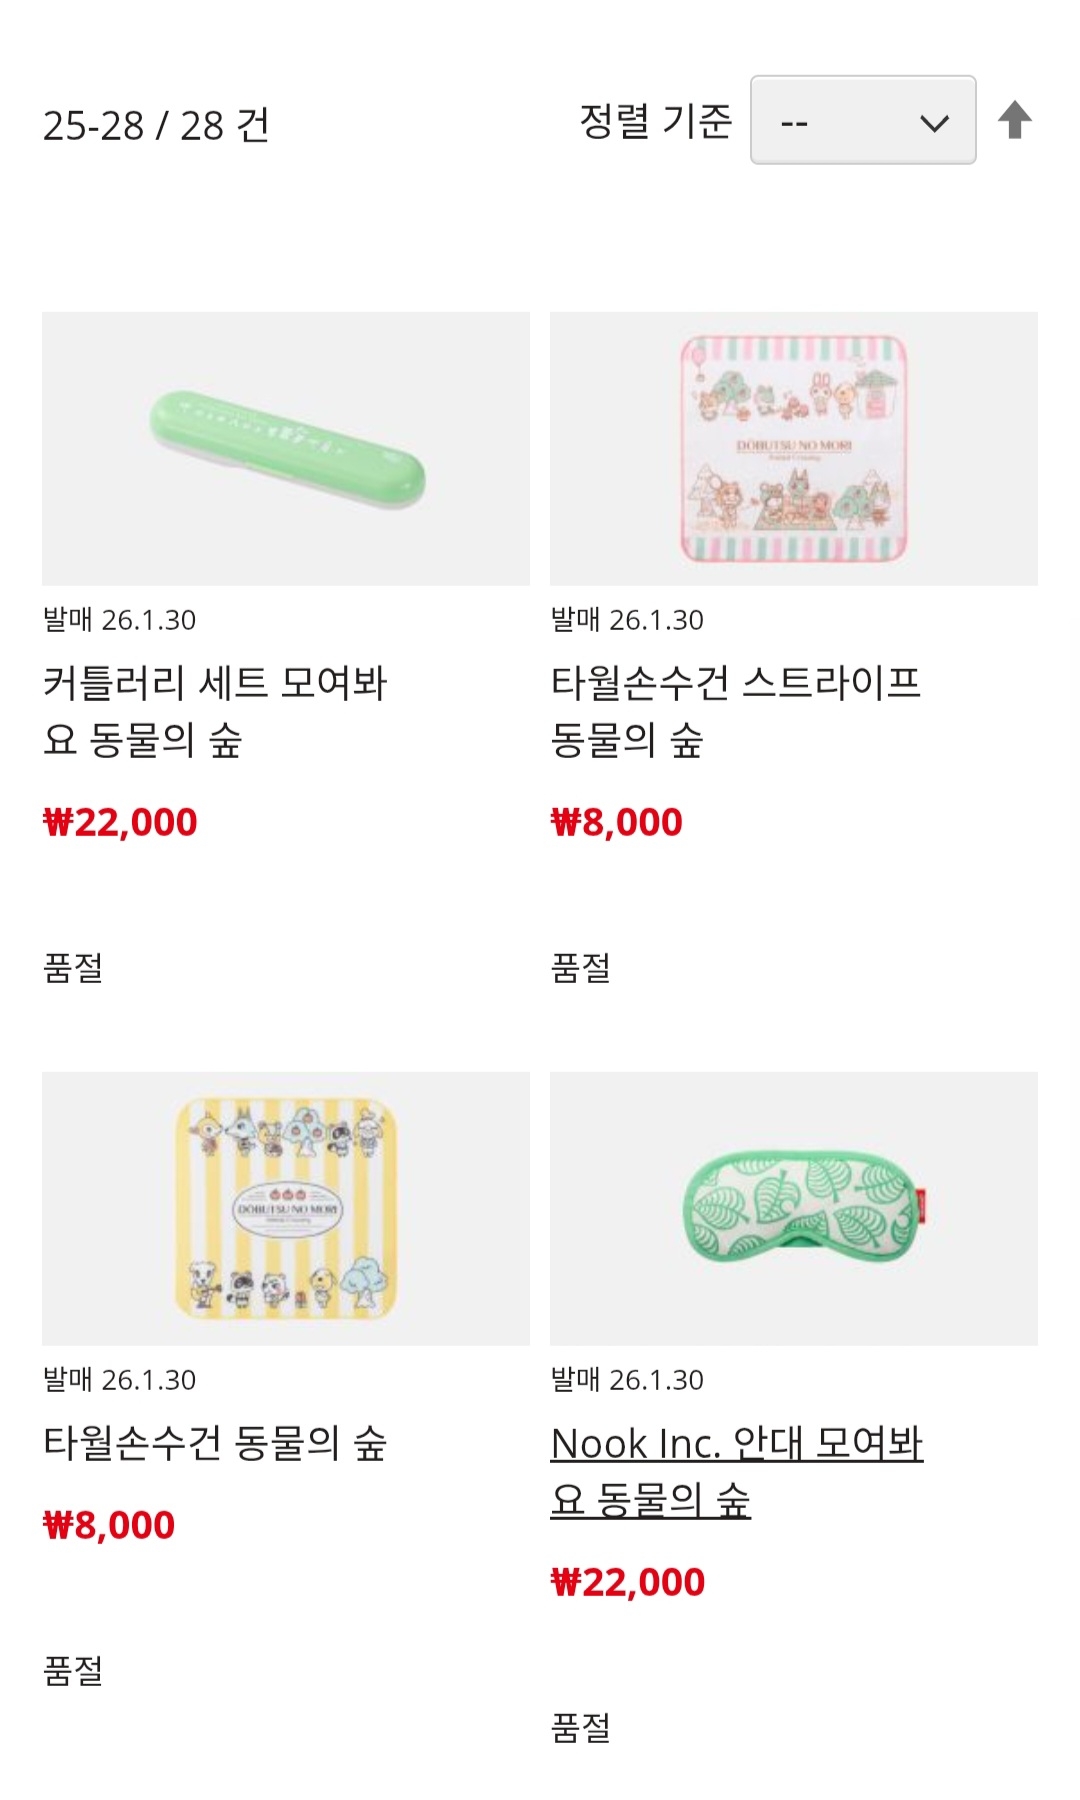Click 품절 label under the eye mask
Viewport: 1080px width, 1800px height.
[x=581, y=1727]
